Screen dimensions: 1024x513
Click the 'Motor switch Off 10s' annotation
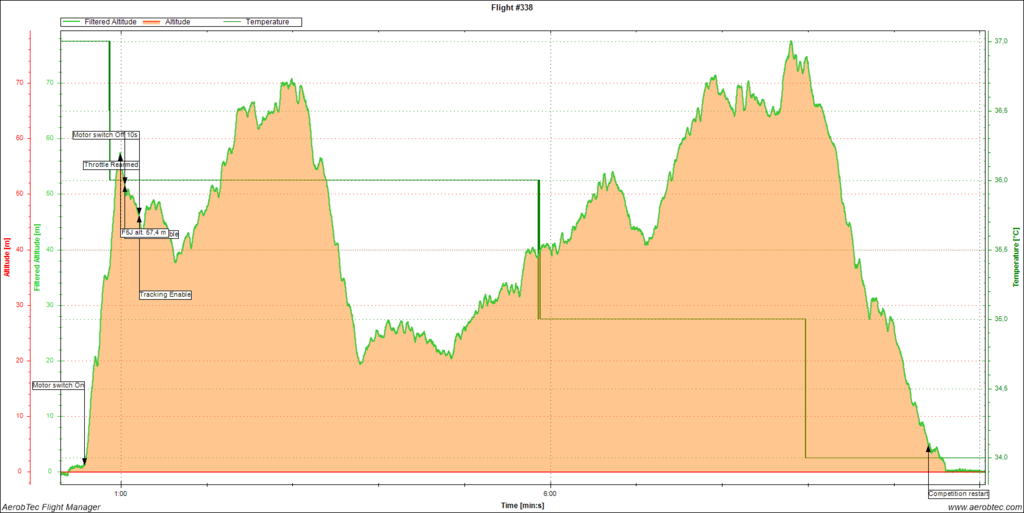point(106,135)
